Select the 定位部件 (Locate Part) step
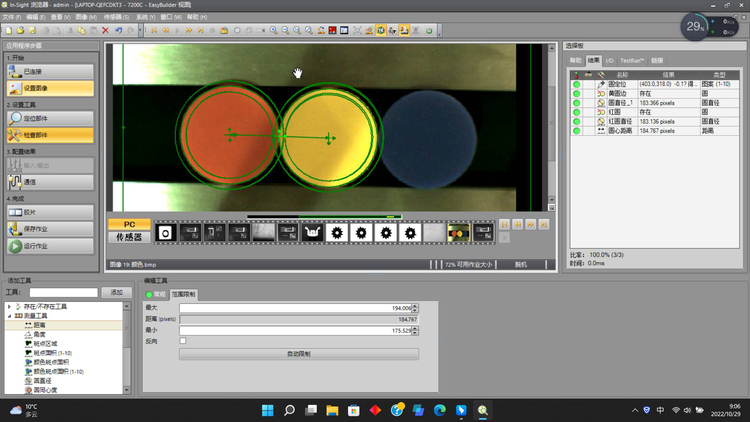 pyautogui.click(x=51, y=118)
